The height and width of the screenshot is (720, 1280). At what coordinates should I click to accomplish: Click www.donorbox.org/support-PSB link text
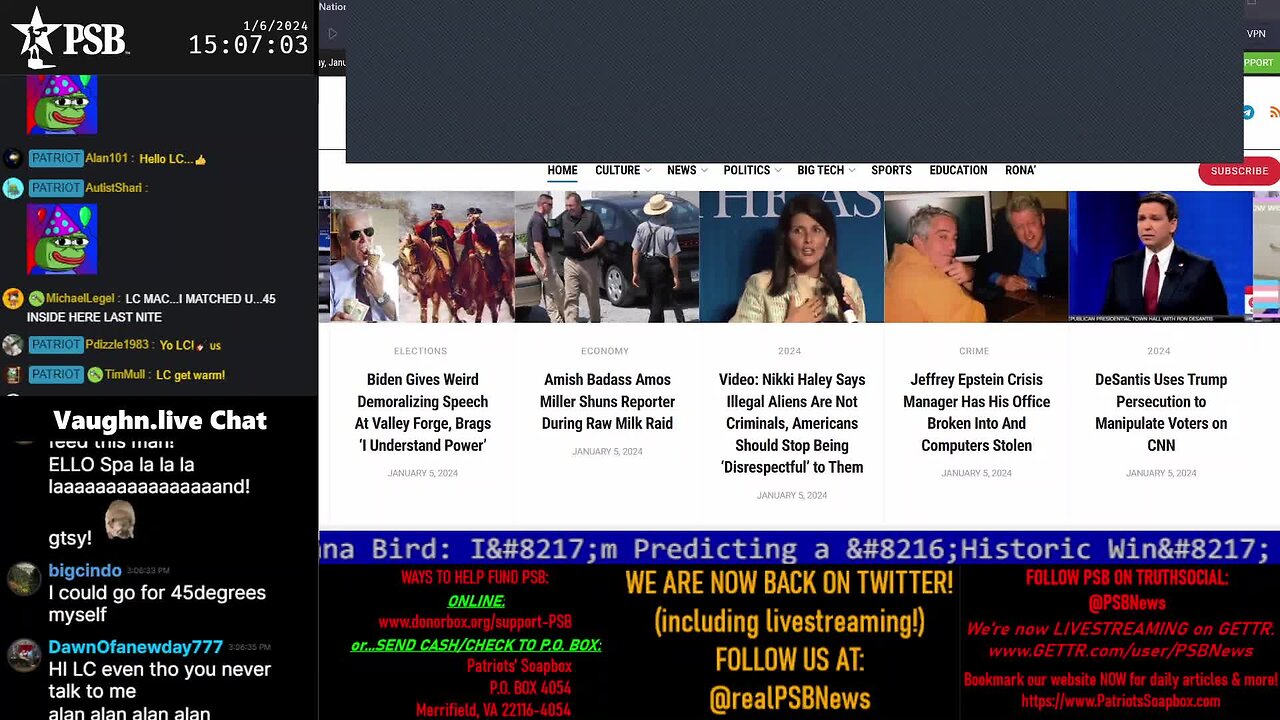pos(475,622)
